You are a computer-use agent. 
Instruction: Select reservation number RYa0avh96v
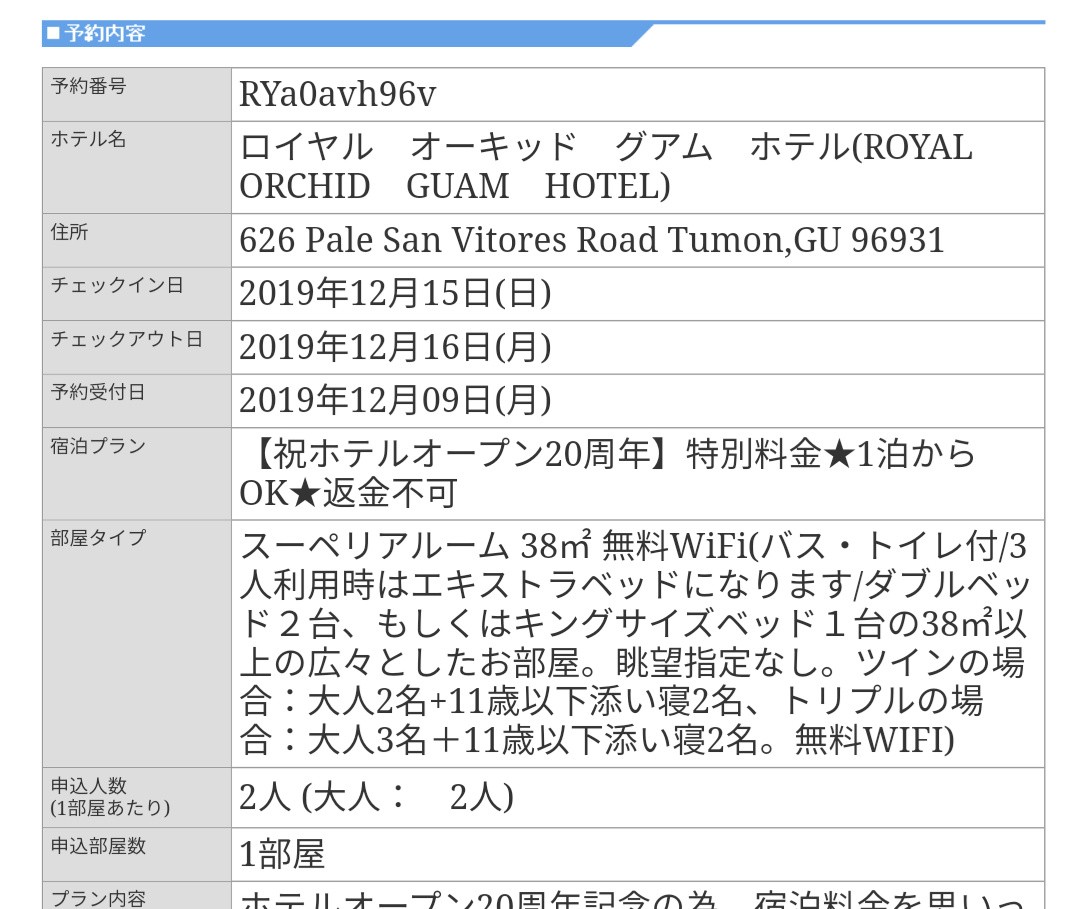pos(338,94)
